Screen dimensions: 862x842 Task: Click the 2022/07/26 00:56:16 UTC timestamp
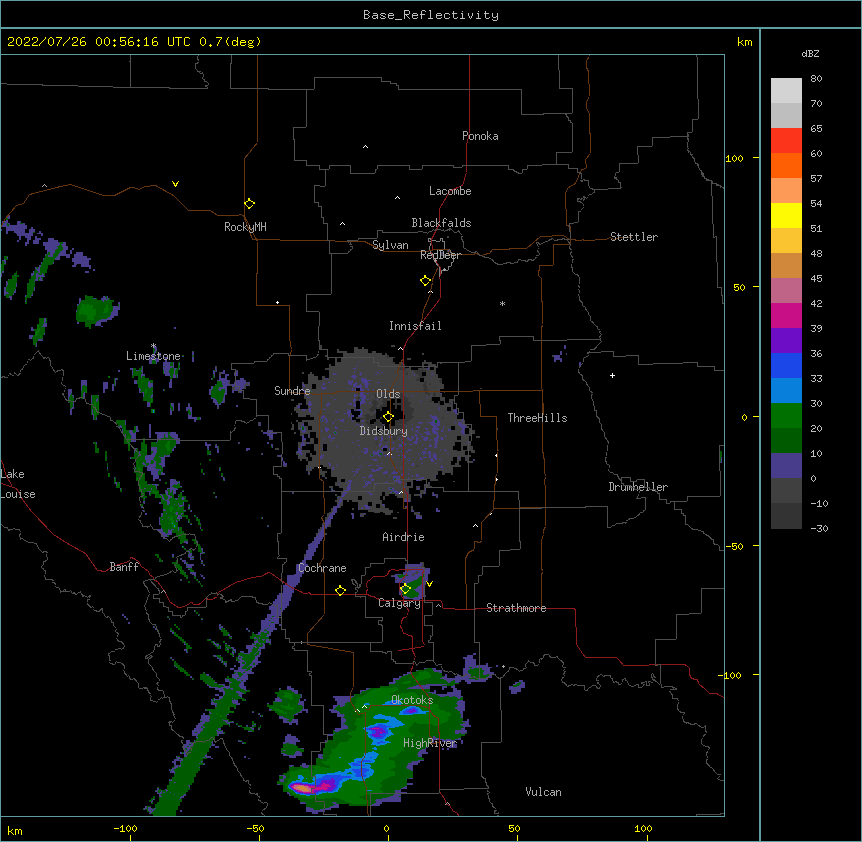[x=98, y=42]
